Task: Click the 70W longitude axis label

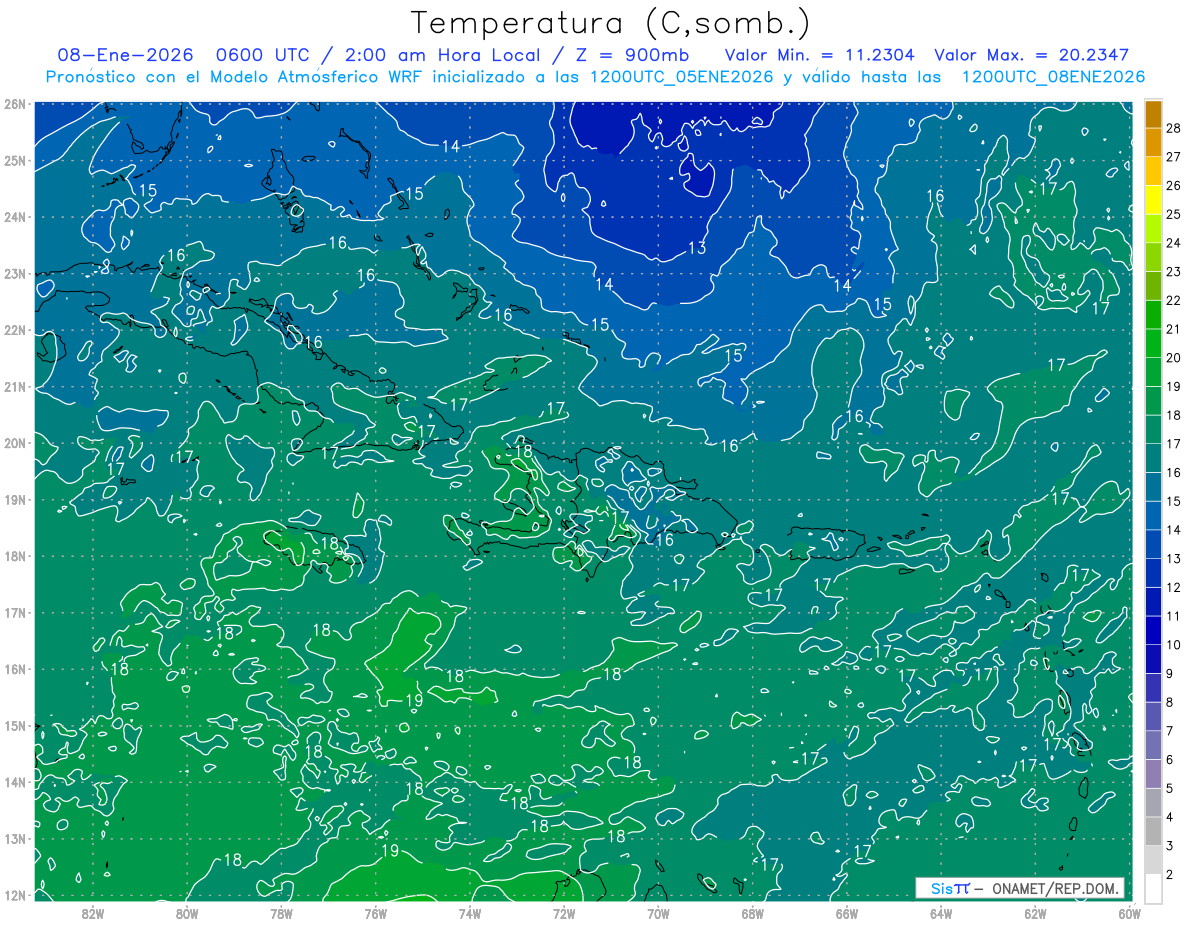Action: click(658, 913)
